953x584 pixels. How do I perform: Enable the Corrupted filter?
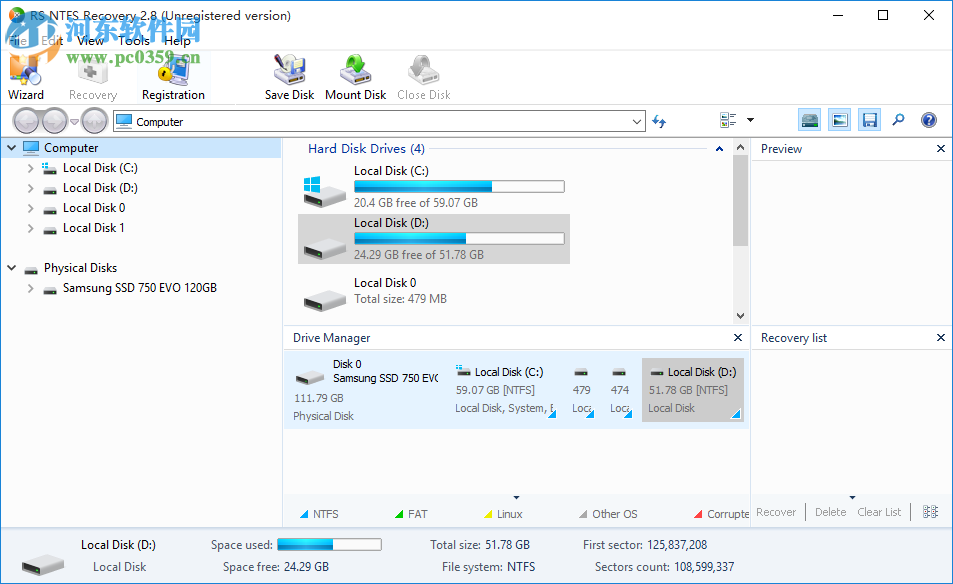click(721, 513)
